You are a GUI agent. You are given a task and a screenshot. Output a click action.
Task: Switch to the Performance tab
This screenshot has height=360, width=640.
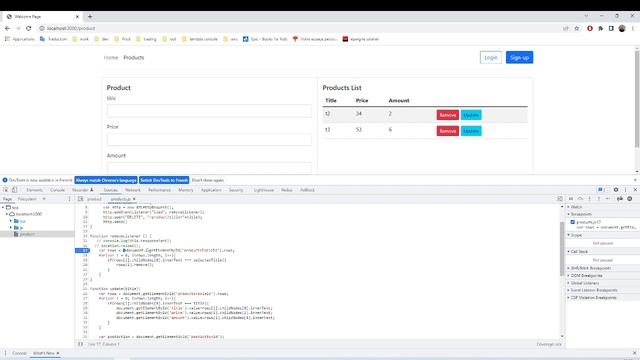159,190
